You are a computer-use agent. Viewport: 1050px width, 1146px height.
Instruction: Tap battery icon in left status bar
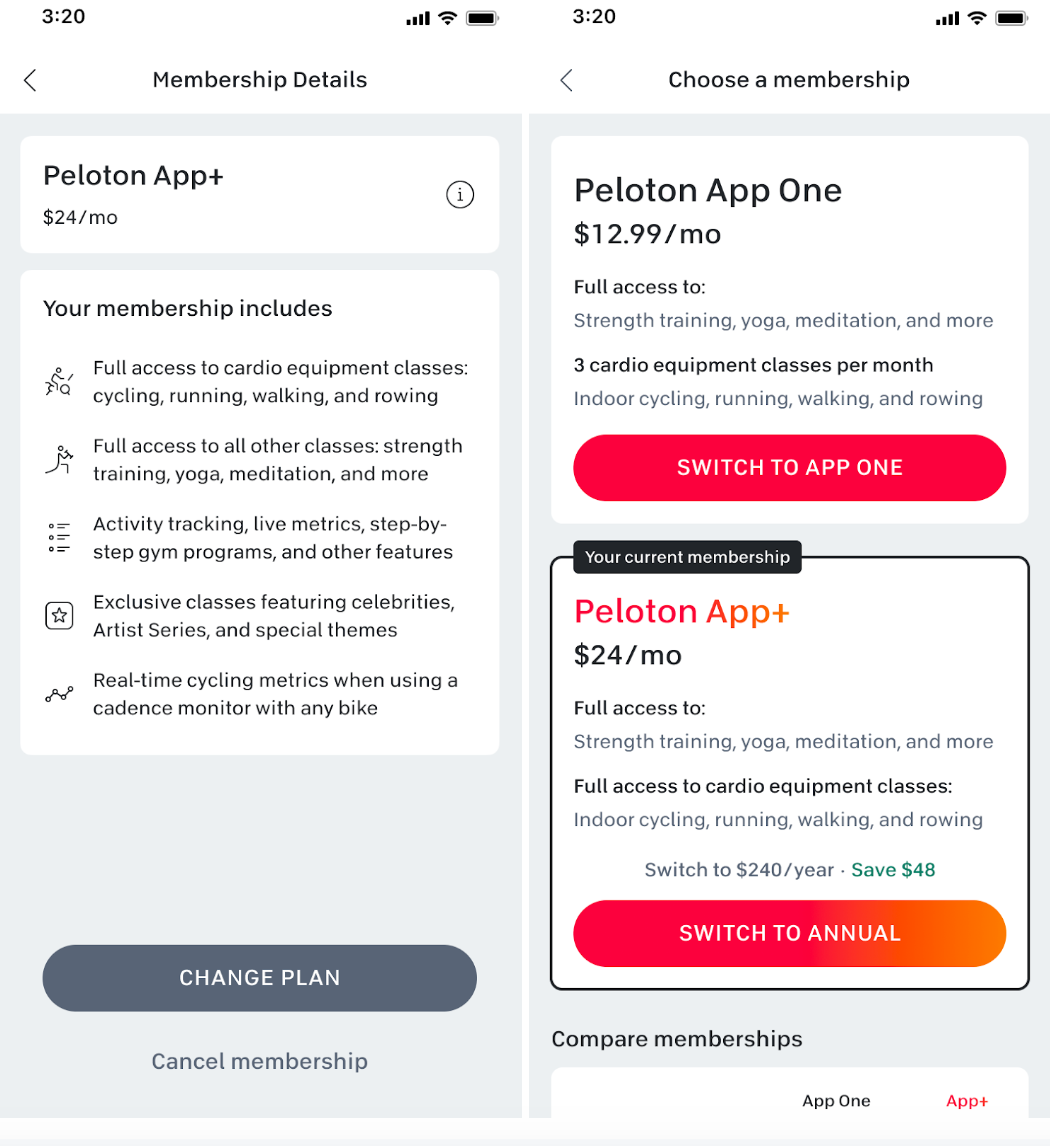[x=482, y=18]
